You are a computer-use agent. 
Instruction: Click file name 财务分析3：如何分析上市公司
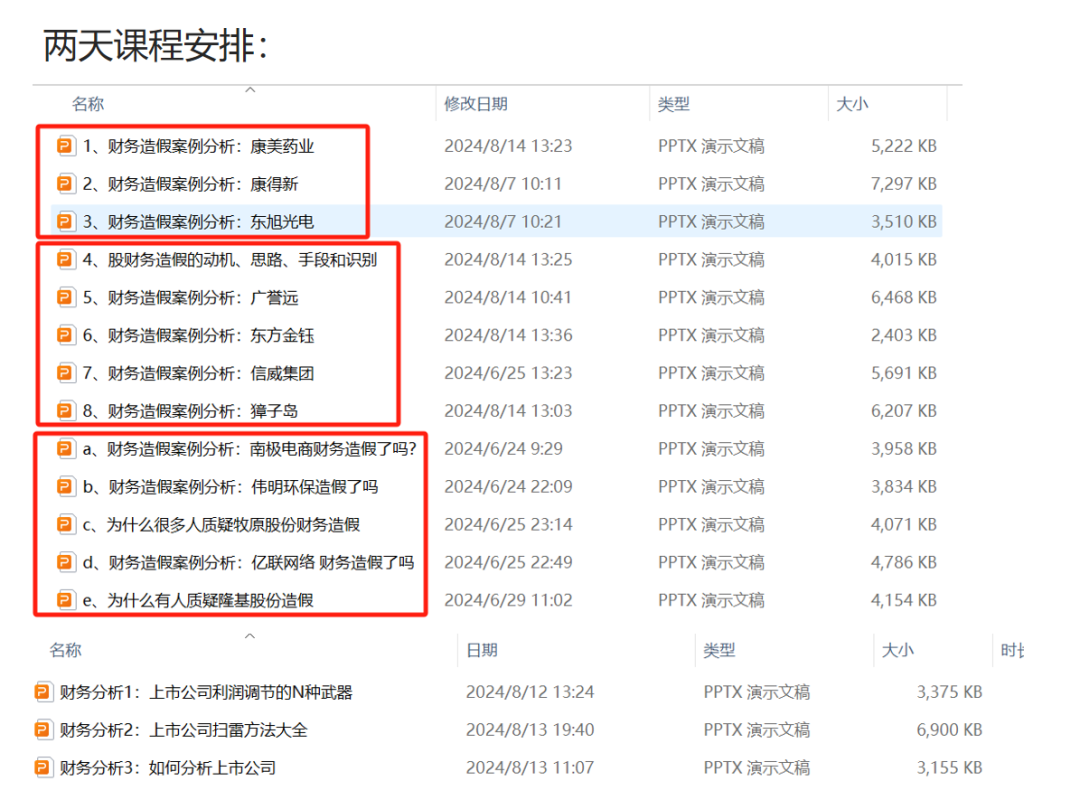tap(167, 768)
